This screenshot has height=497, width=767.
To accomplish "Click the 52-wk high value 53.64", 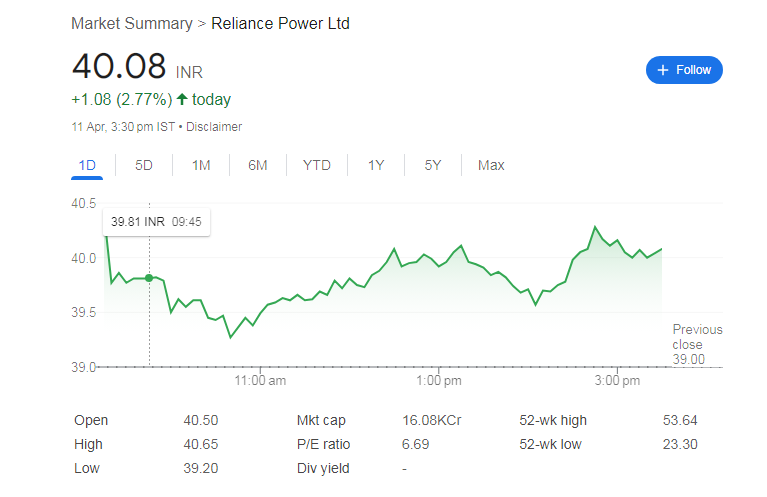I will click(x=680, y=420).
